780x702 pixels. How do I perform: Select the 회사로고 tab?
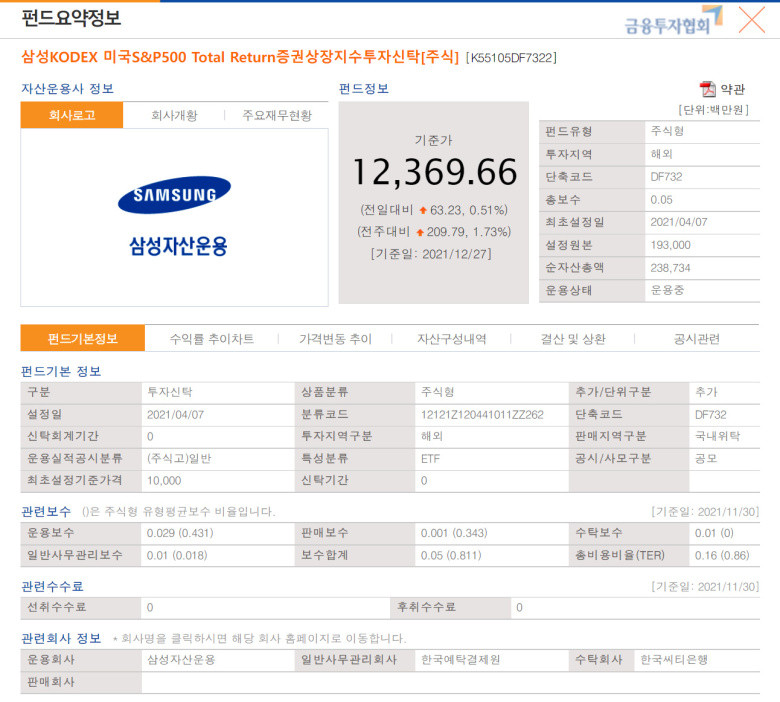[72, 115]
